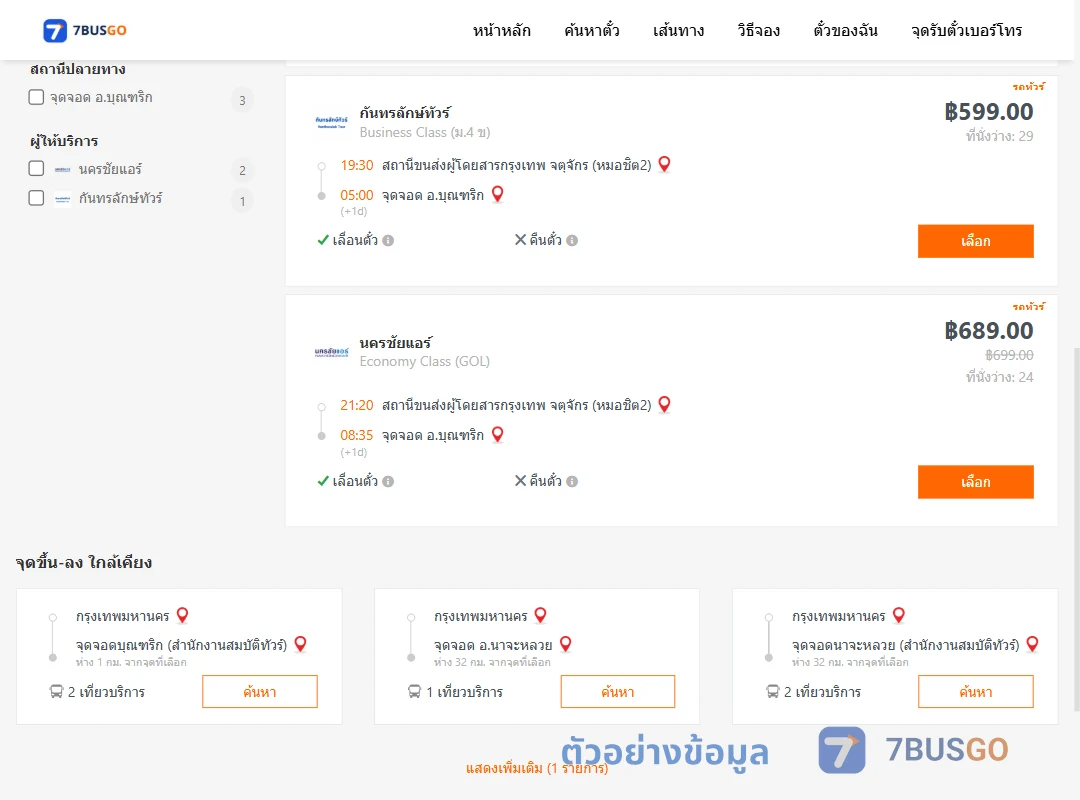Click the นครชัยแอร์ operator name on trip card

tap(395, 342)
